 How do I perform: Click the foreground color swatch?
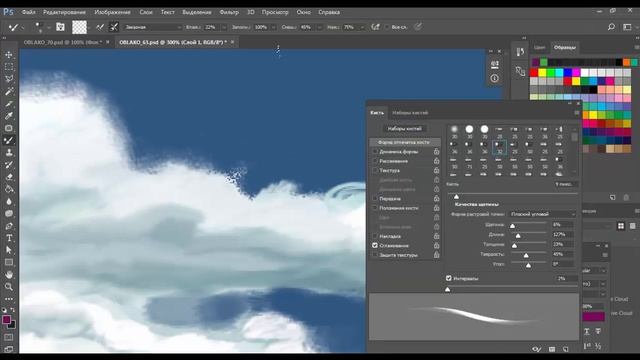click(6, 320)
